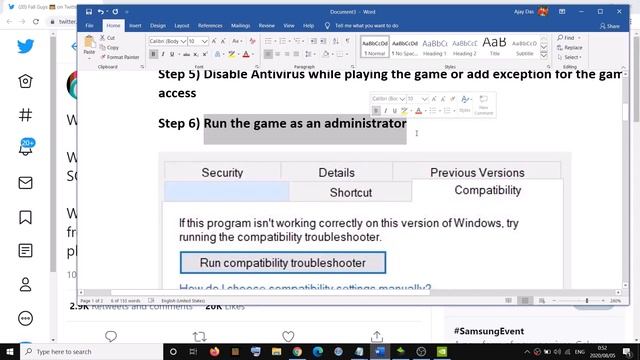Image resolution: width=640 pixels, height=360 pixels.
Task: Toggle left alignment in the ribbon Paragraph group
Action: coord(268,54)
